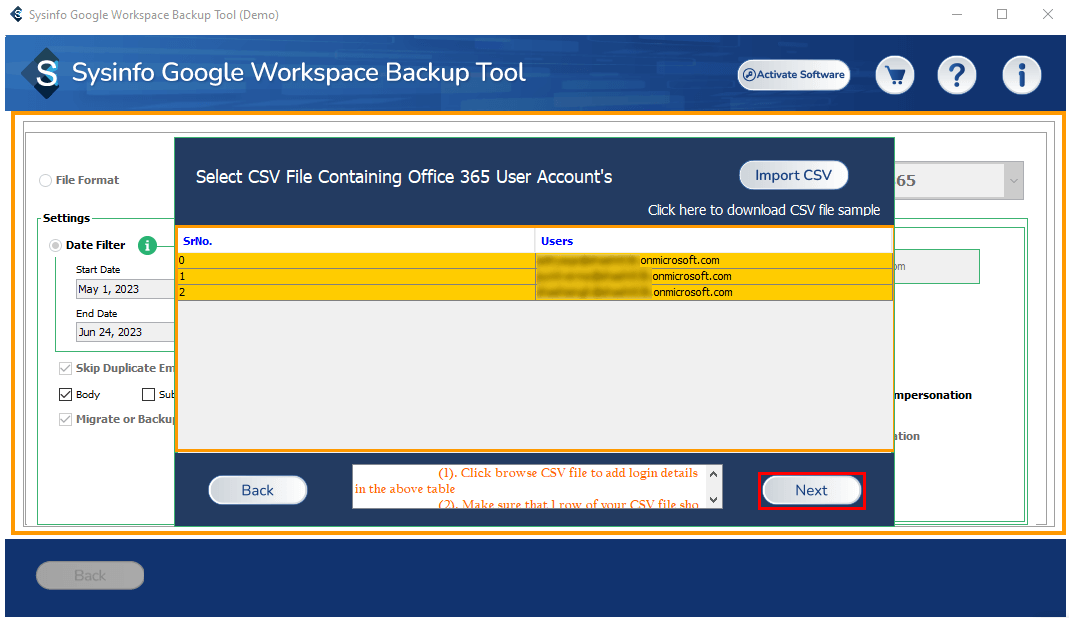Click Activate Software button
This screenshot has width=1069, height=618.
point(794,75)
